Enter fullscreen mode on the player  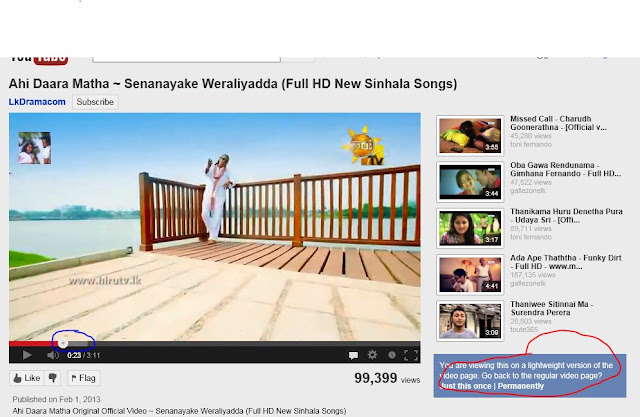pyautogui.click(x=411, y=355)
